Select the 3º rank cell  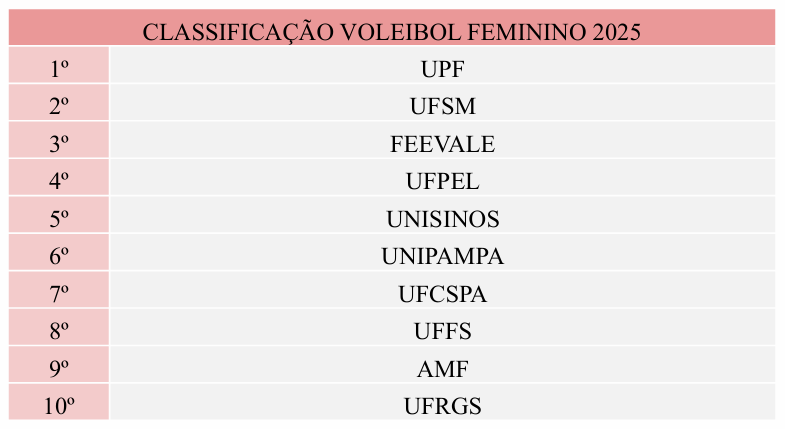pos(58,144)
